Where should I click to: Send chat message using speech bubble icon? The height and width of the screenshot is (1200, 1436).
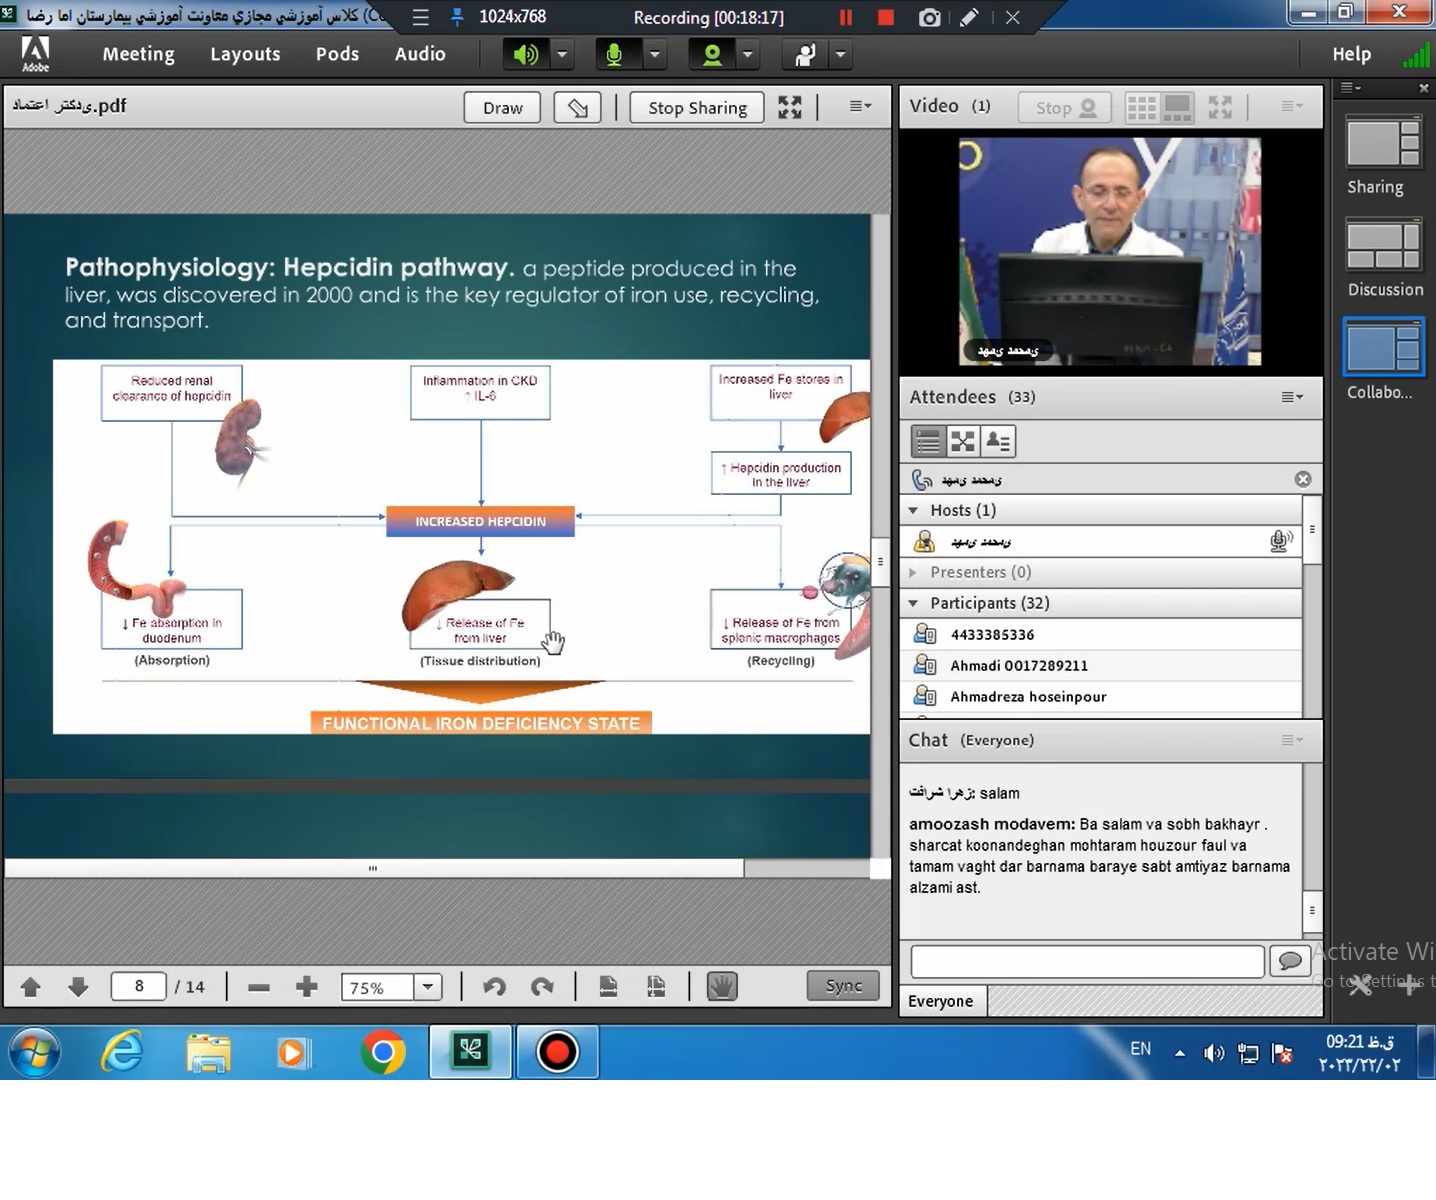[x=1290, y=961]
